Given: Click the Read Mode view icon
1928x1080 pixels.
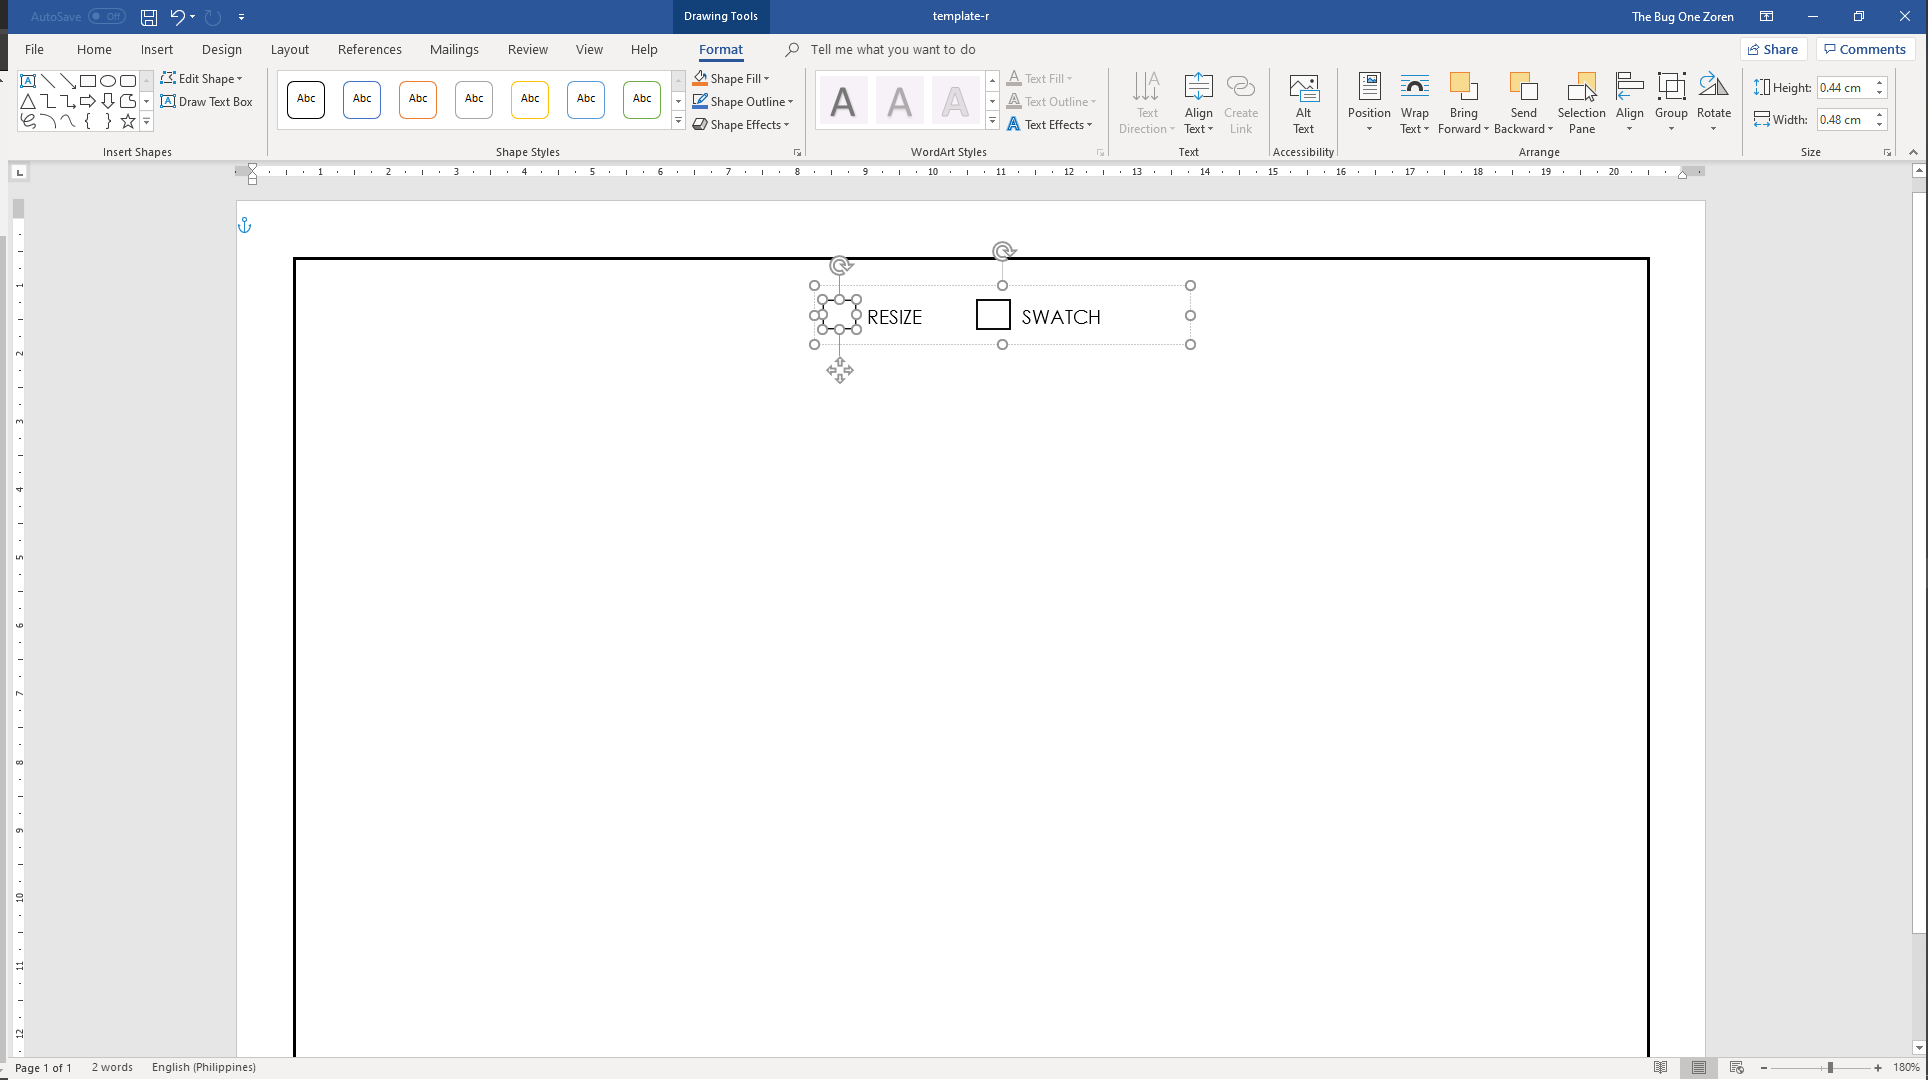Looking at the screenshot, I should pyautogui.click(x=1661, y=1068).
